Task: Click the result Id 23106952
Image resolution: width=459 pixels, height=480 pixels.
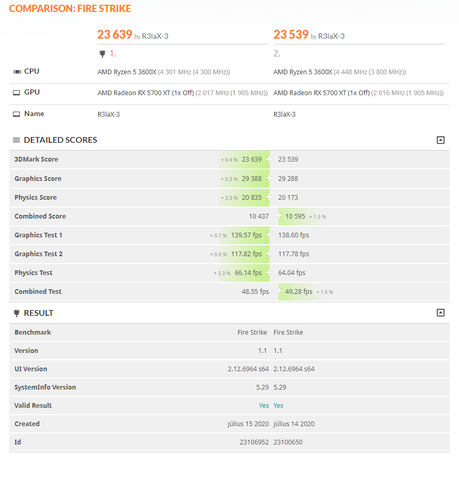Action: [254, 442]
